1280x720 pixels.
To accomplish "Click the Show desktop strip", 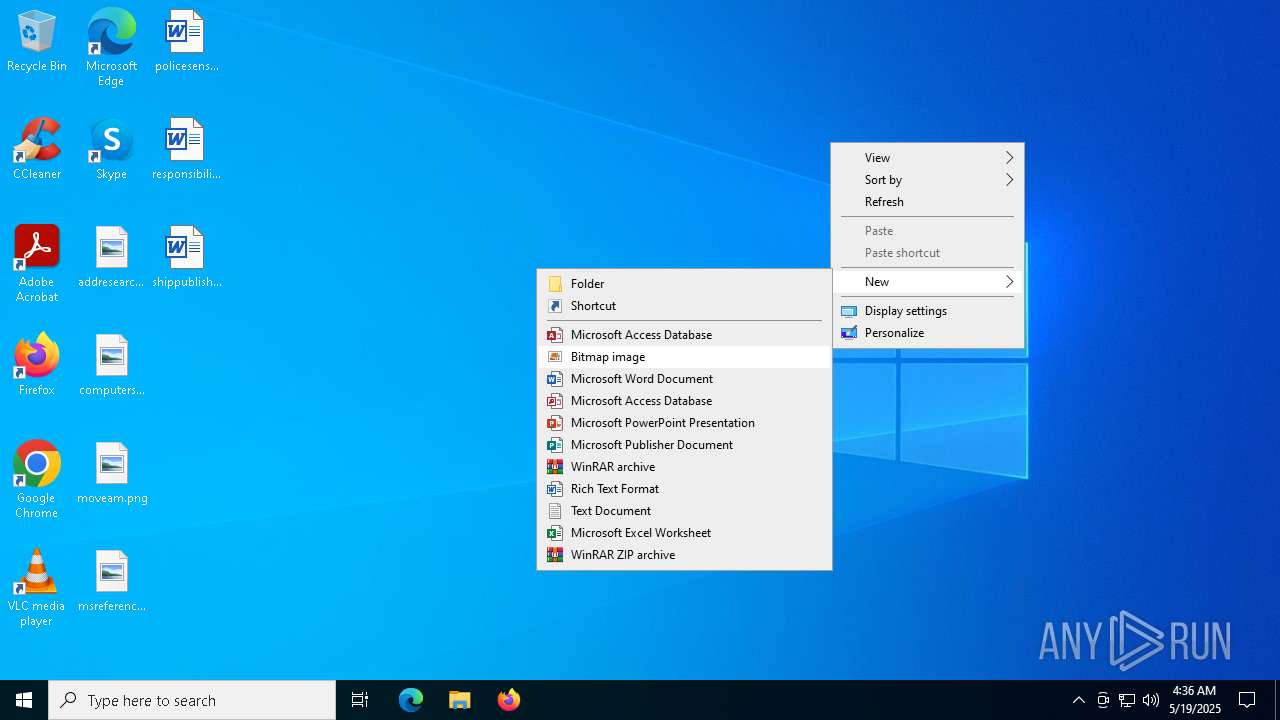I will [1277, 700].
